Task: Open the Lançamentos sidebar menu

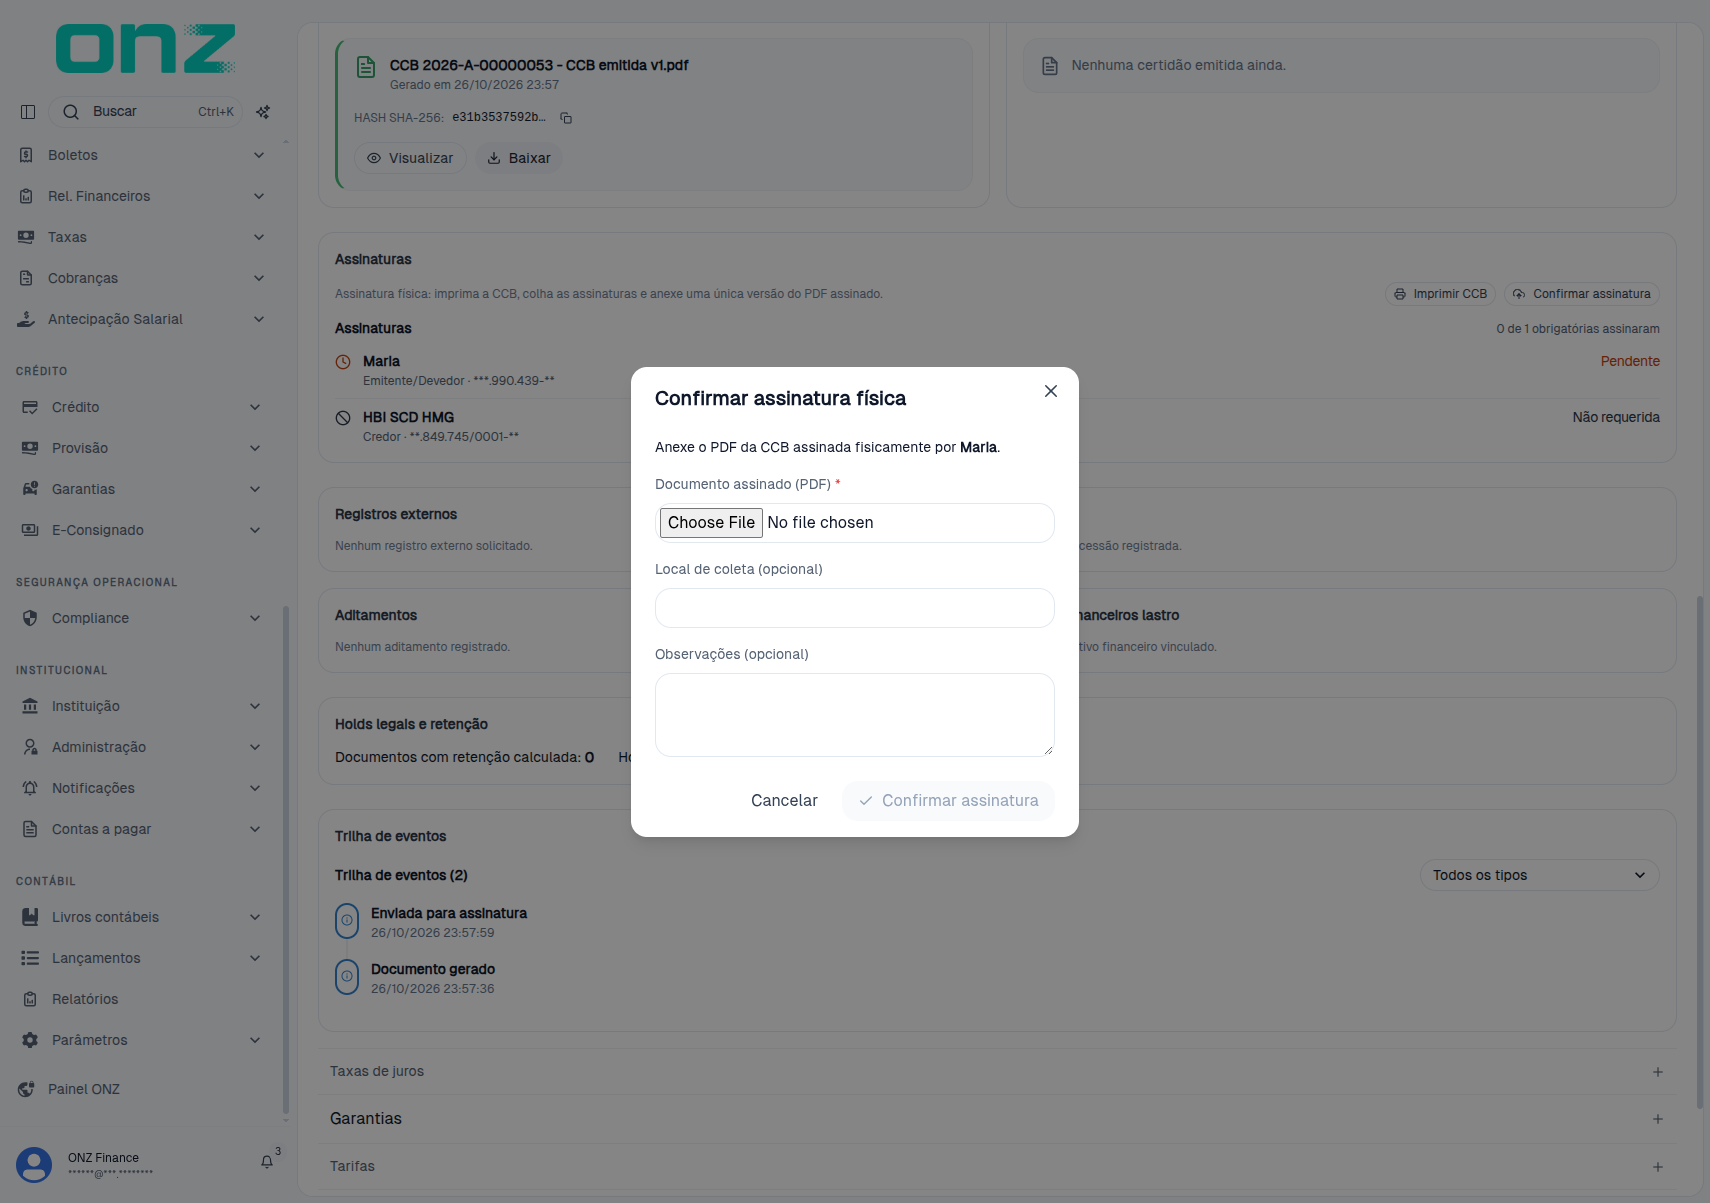Action: (x=141, y=958)
